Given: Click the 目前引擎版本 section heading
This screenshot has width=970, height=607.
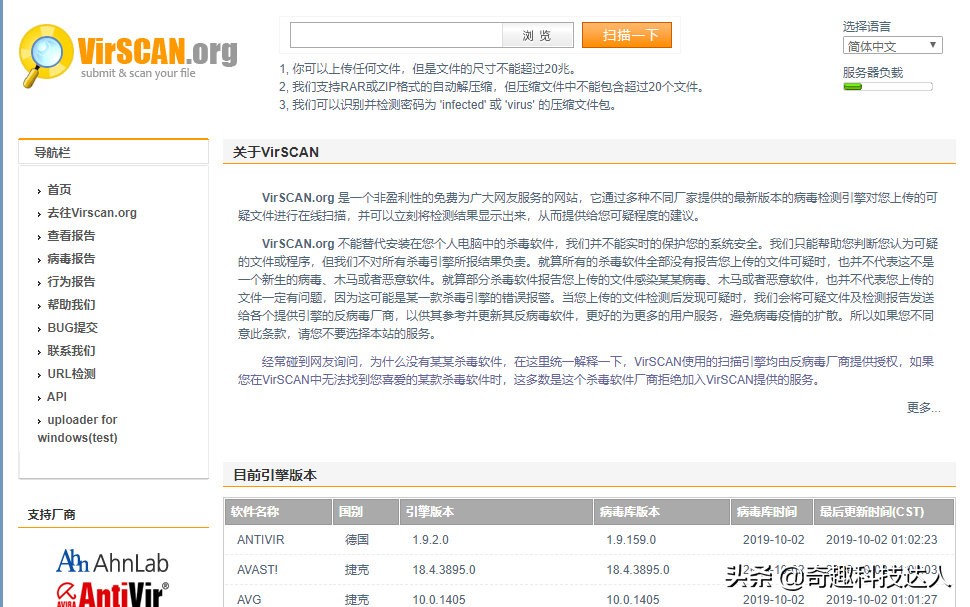Looking at the screenshot, I should tap(275, 475).
